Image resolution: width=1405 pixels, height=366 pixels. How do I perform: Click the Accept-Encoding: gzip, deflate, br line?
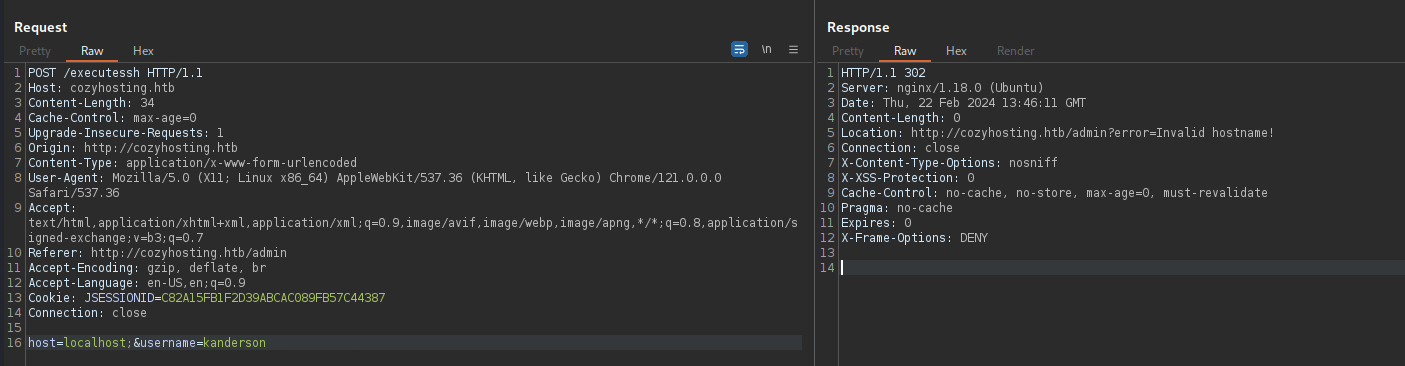[x=147, y=268]
